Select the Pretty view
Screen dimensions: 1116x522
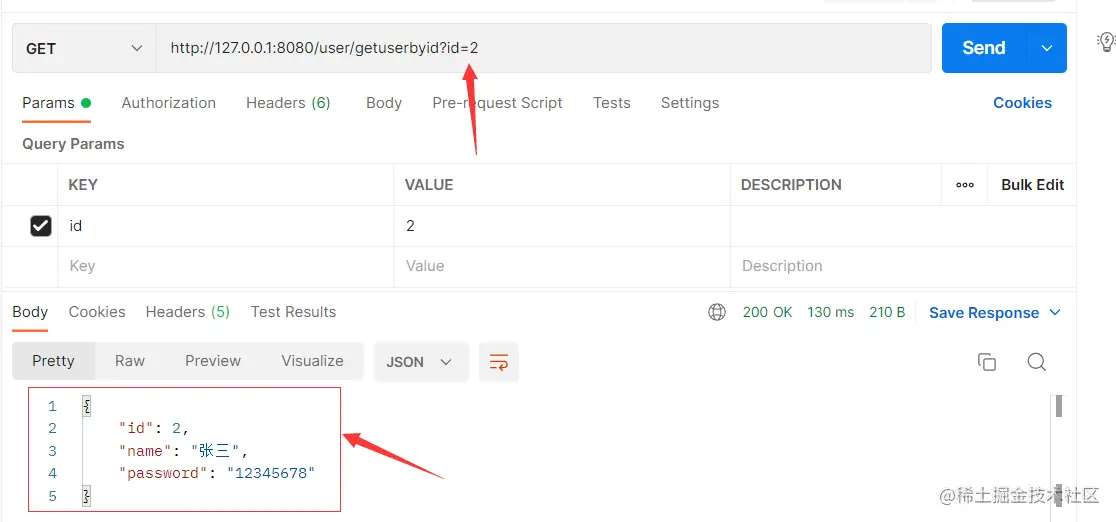(53, 361)
